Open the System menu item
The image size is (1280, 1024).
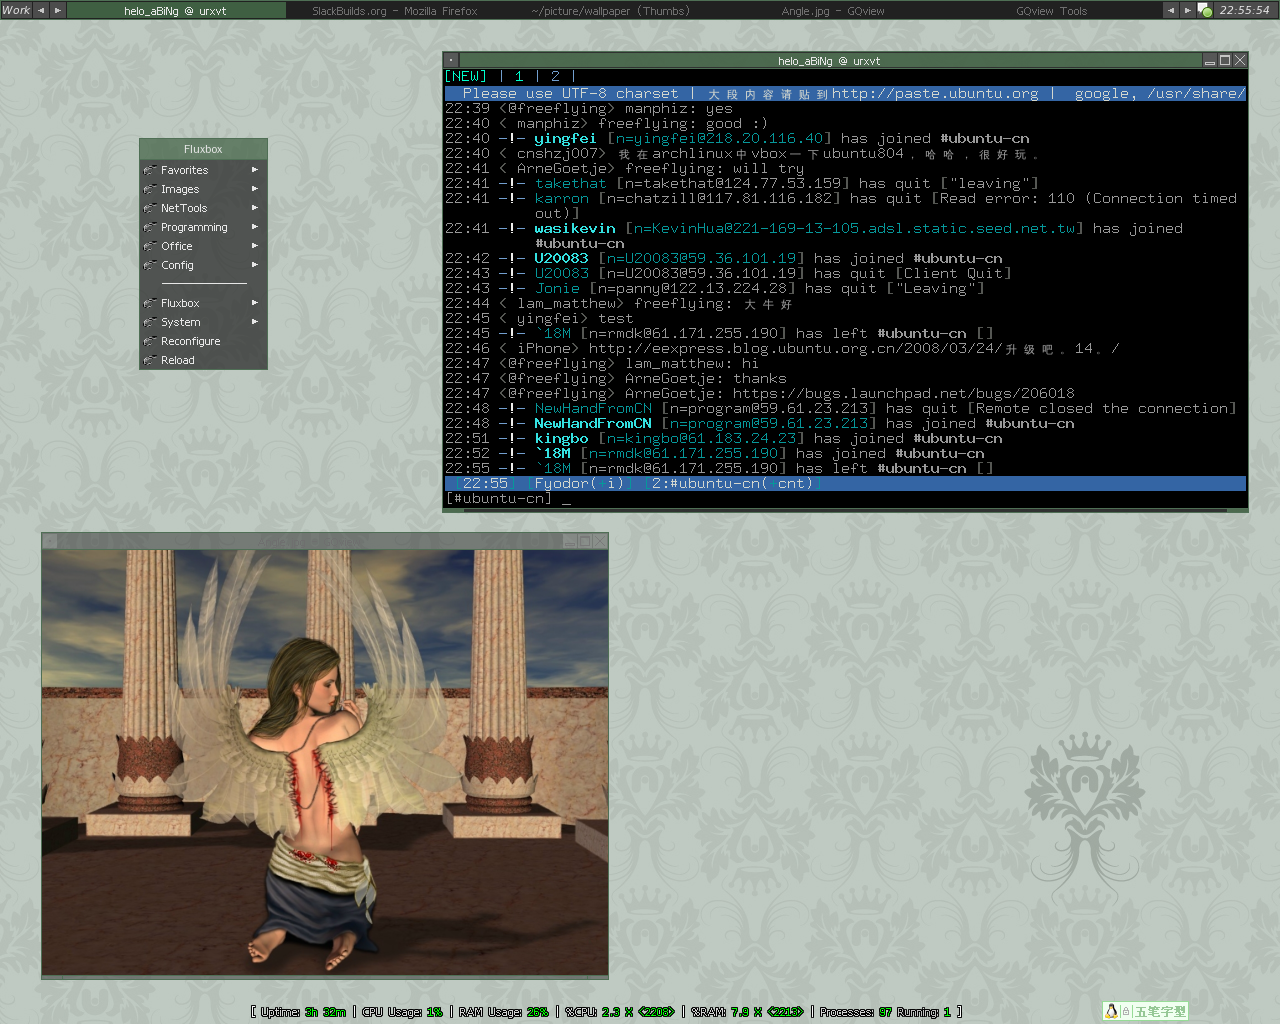(x=203, y=322)
